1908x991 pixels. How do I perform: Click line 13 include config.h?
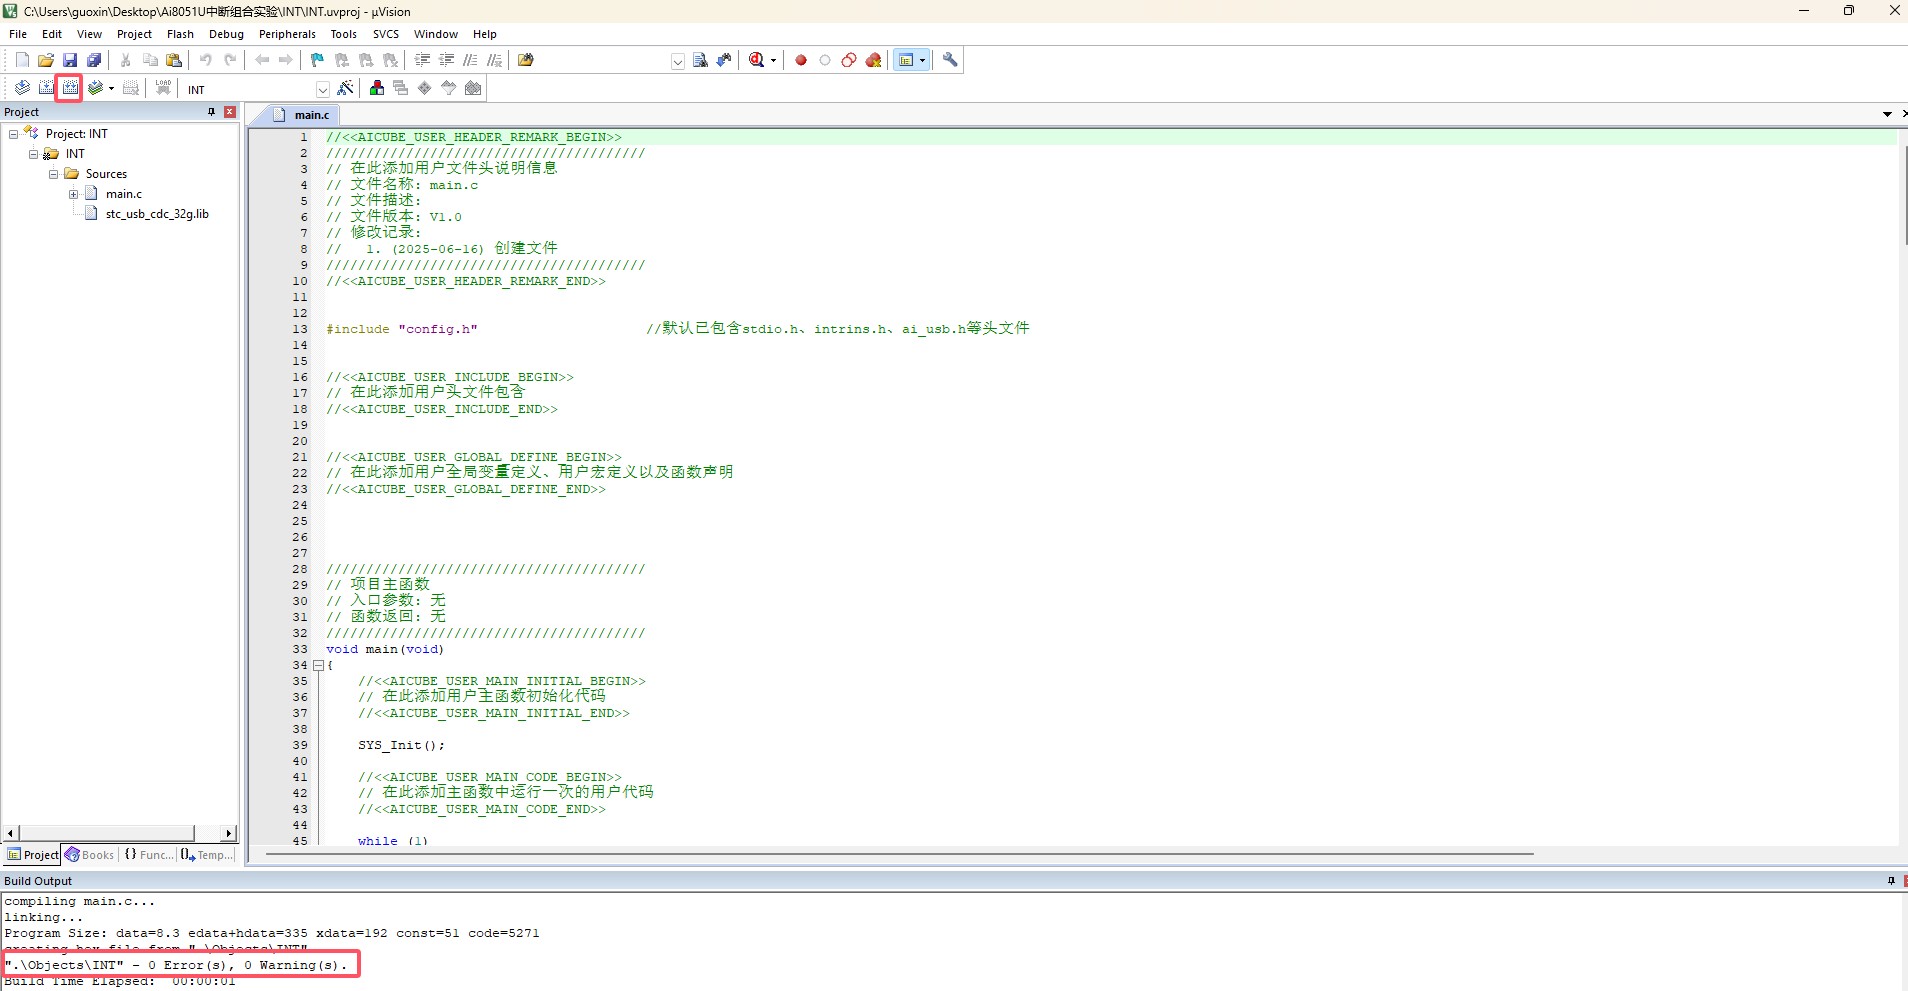click(402, 329)
